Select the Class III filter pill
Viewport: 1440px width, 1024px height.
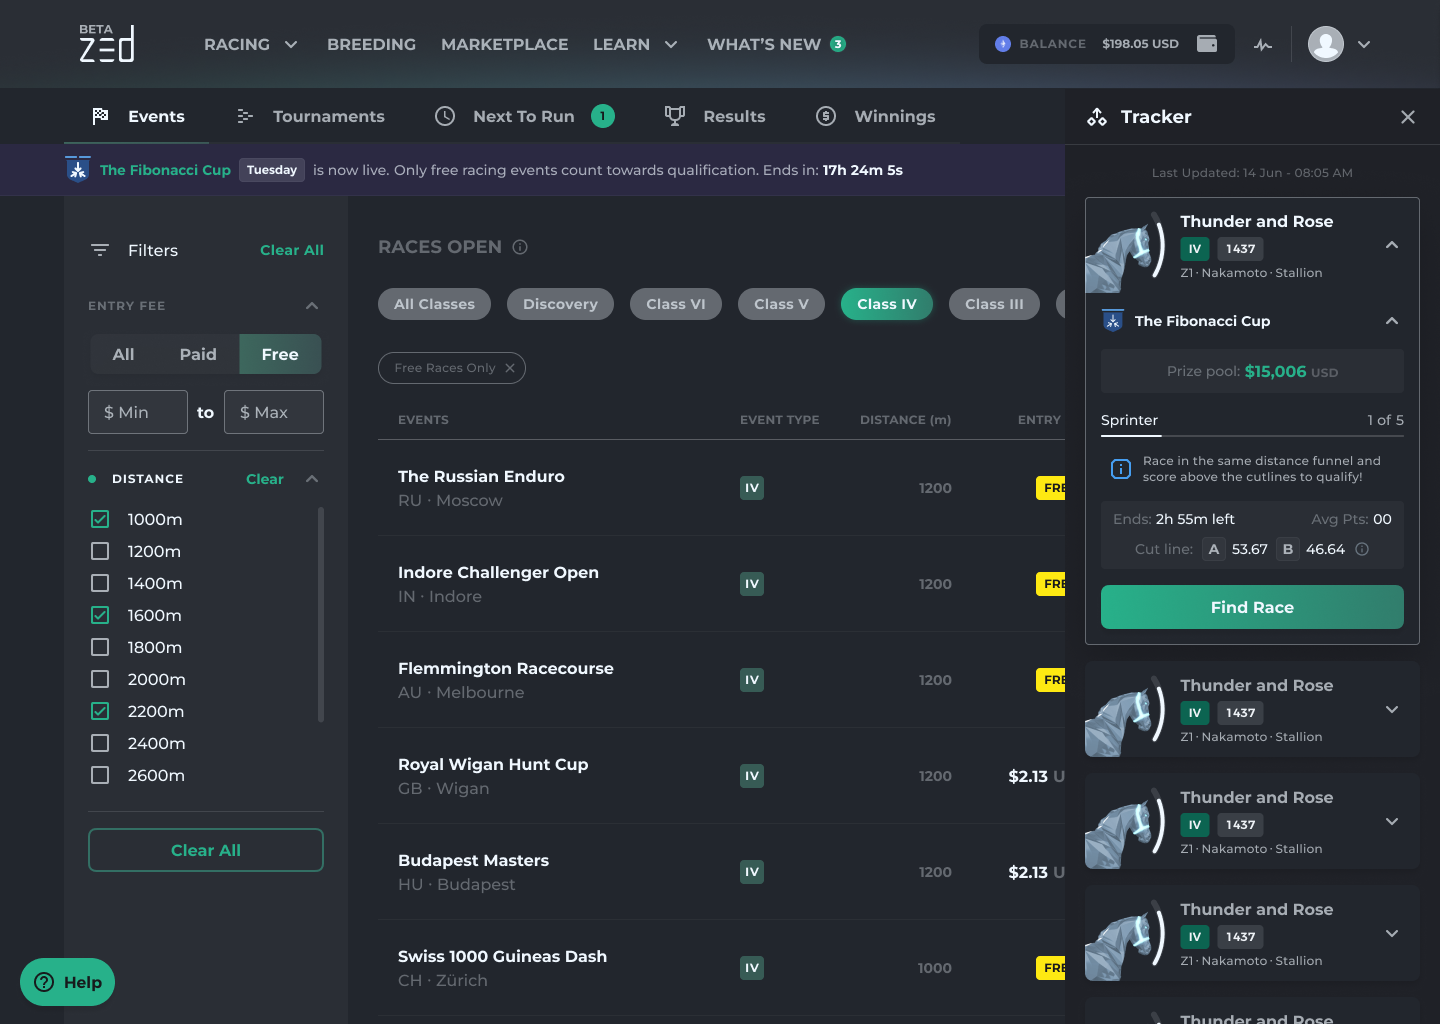point(994,304)
